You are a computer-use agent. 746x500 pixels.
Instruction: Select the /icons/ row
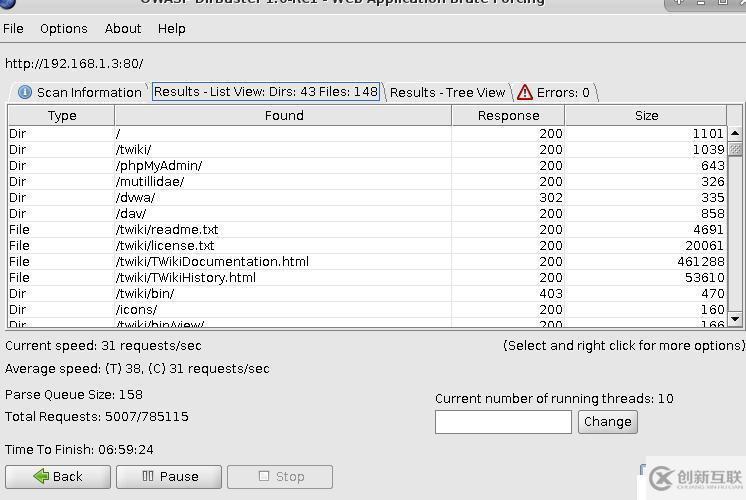(x=367, y=310)
